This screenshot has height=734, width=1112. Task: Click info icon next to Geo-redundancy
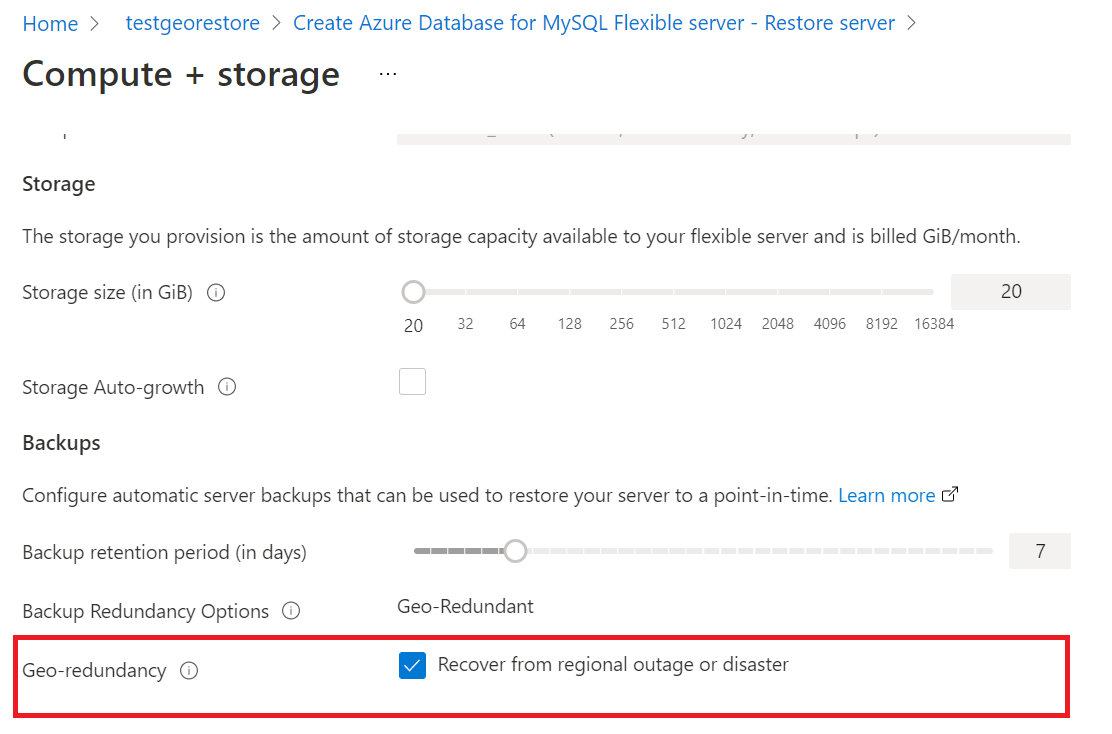188,671
